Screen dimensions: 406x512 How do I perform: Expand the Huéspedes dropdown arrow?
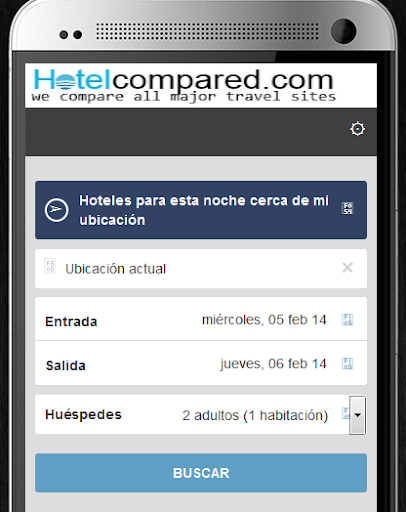point(358,415)
